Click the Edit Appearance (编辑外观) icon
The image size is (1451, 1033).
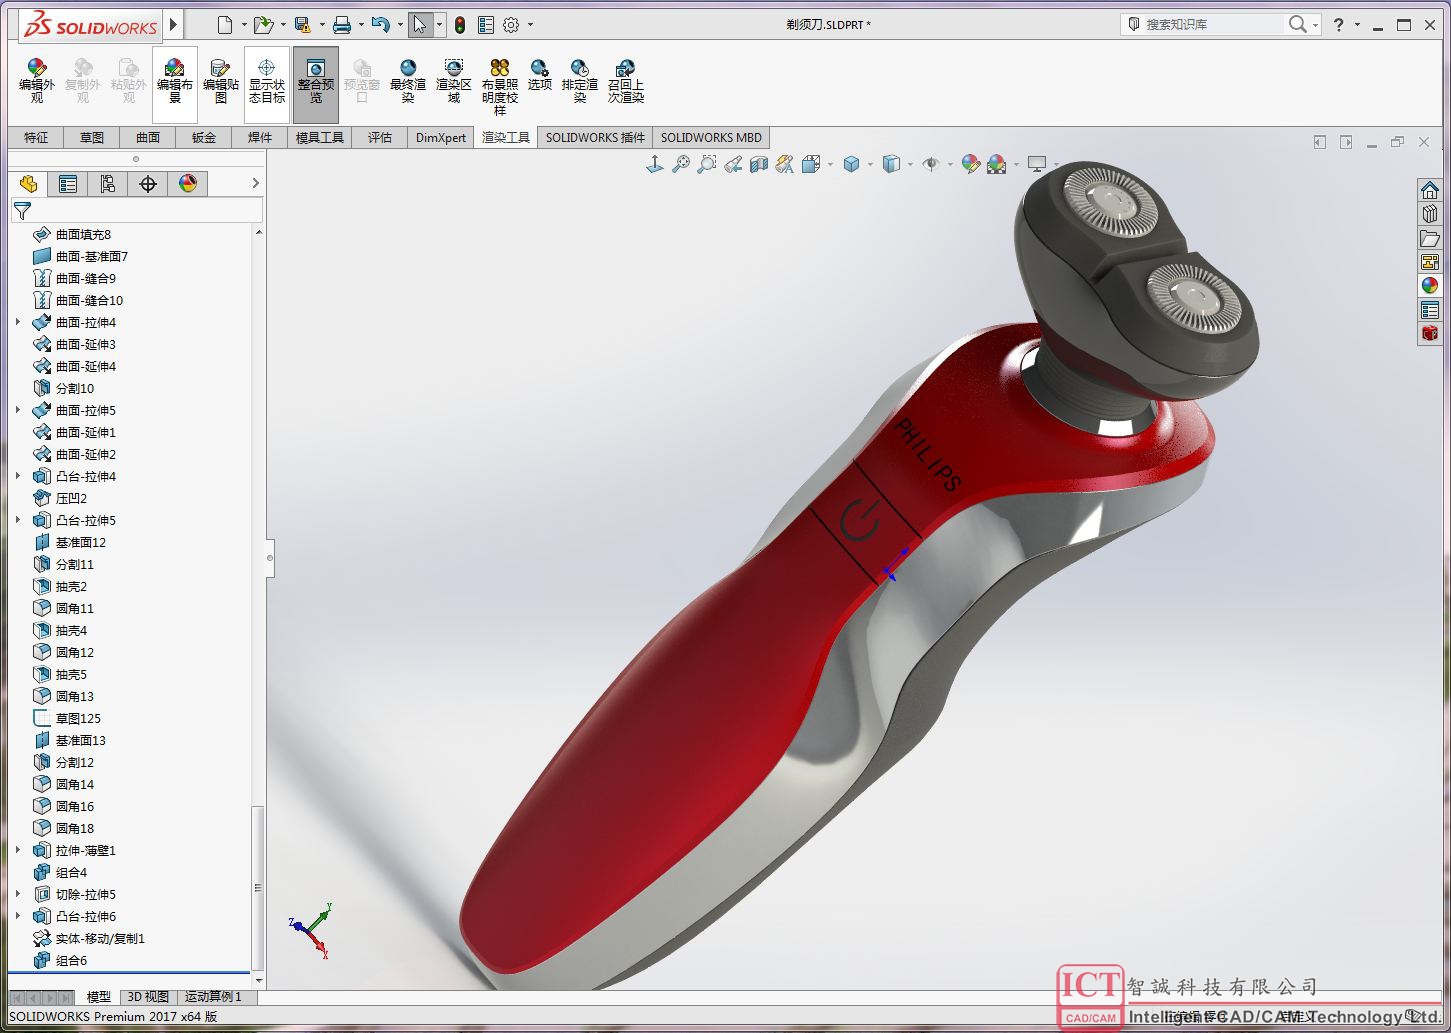pyautogui.click(x=37, y=80)
